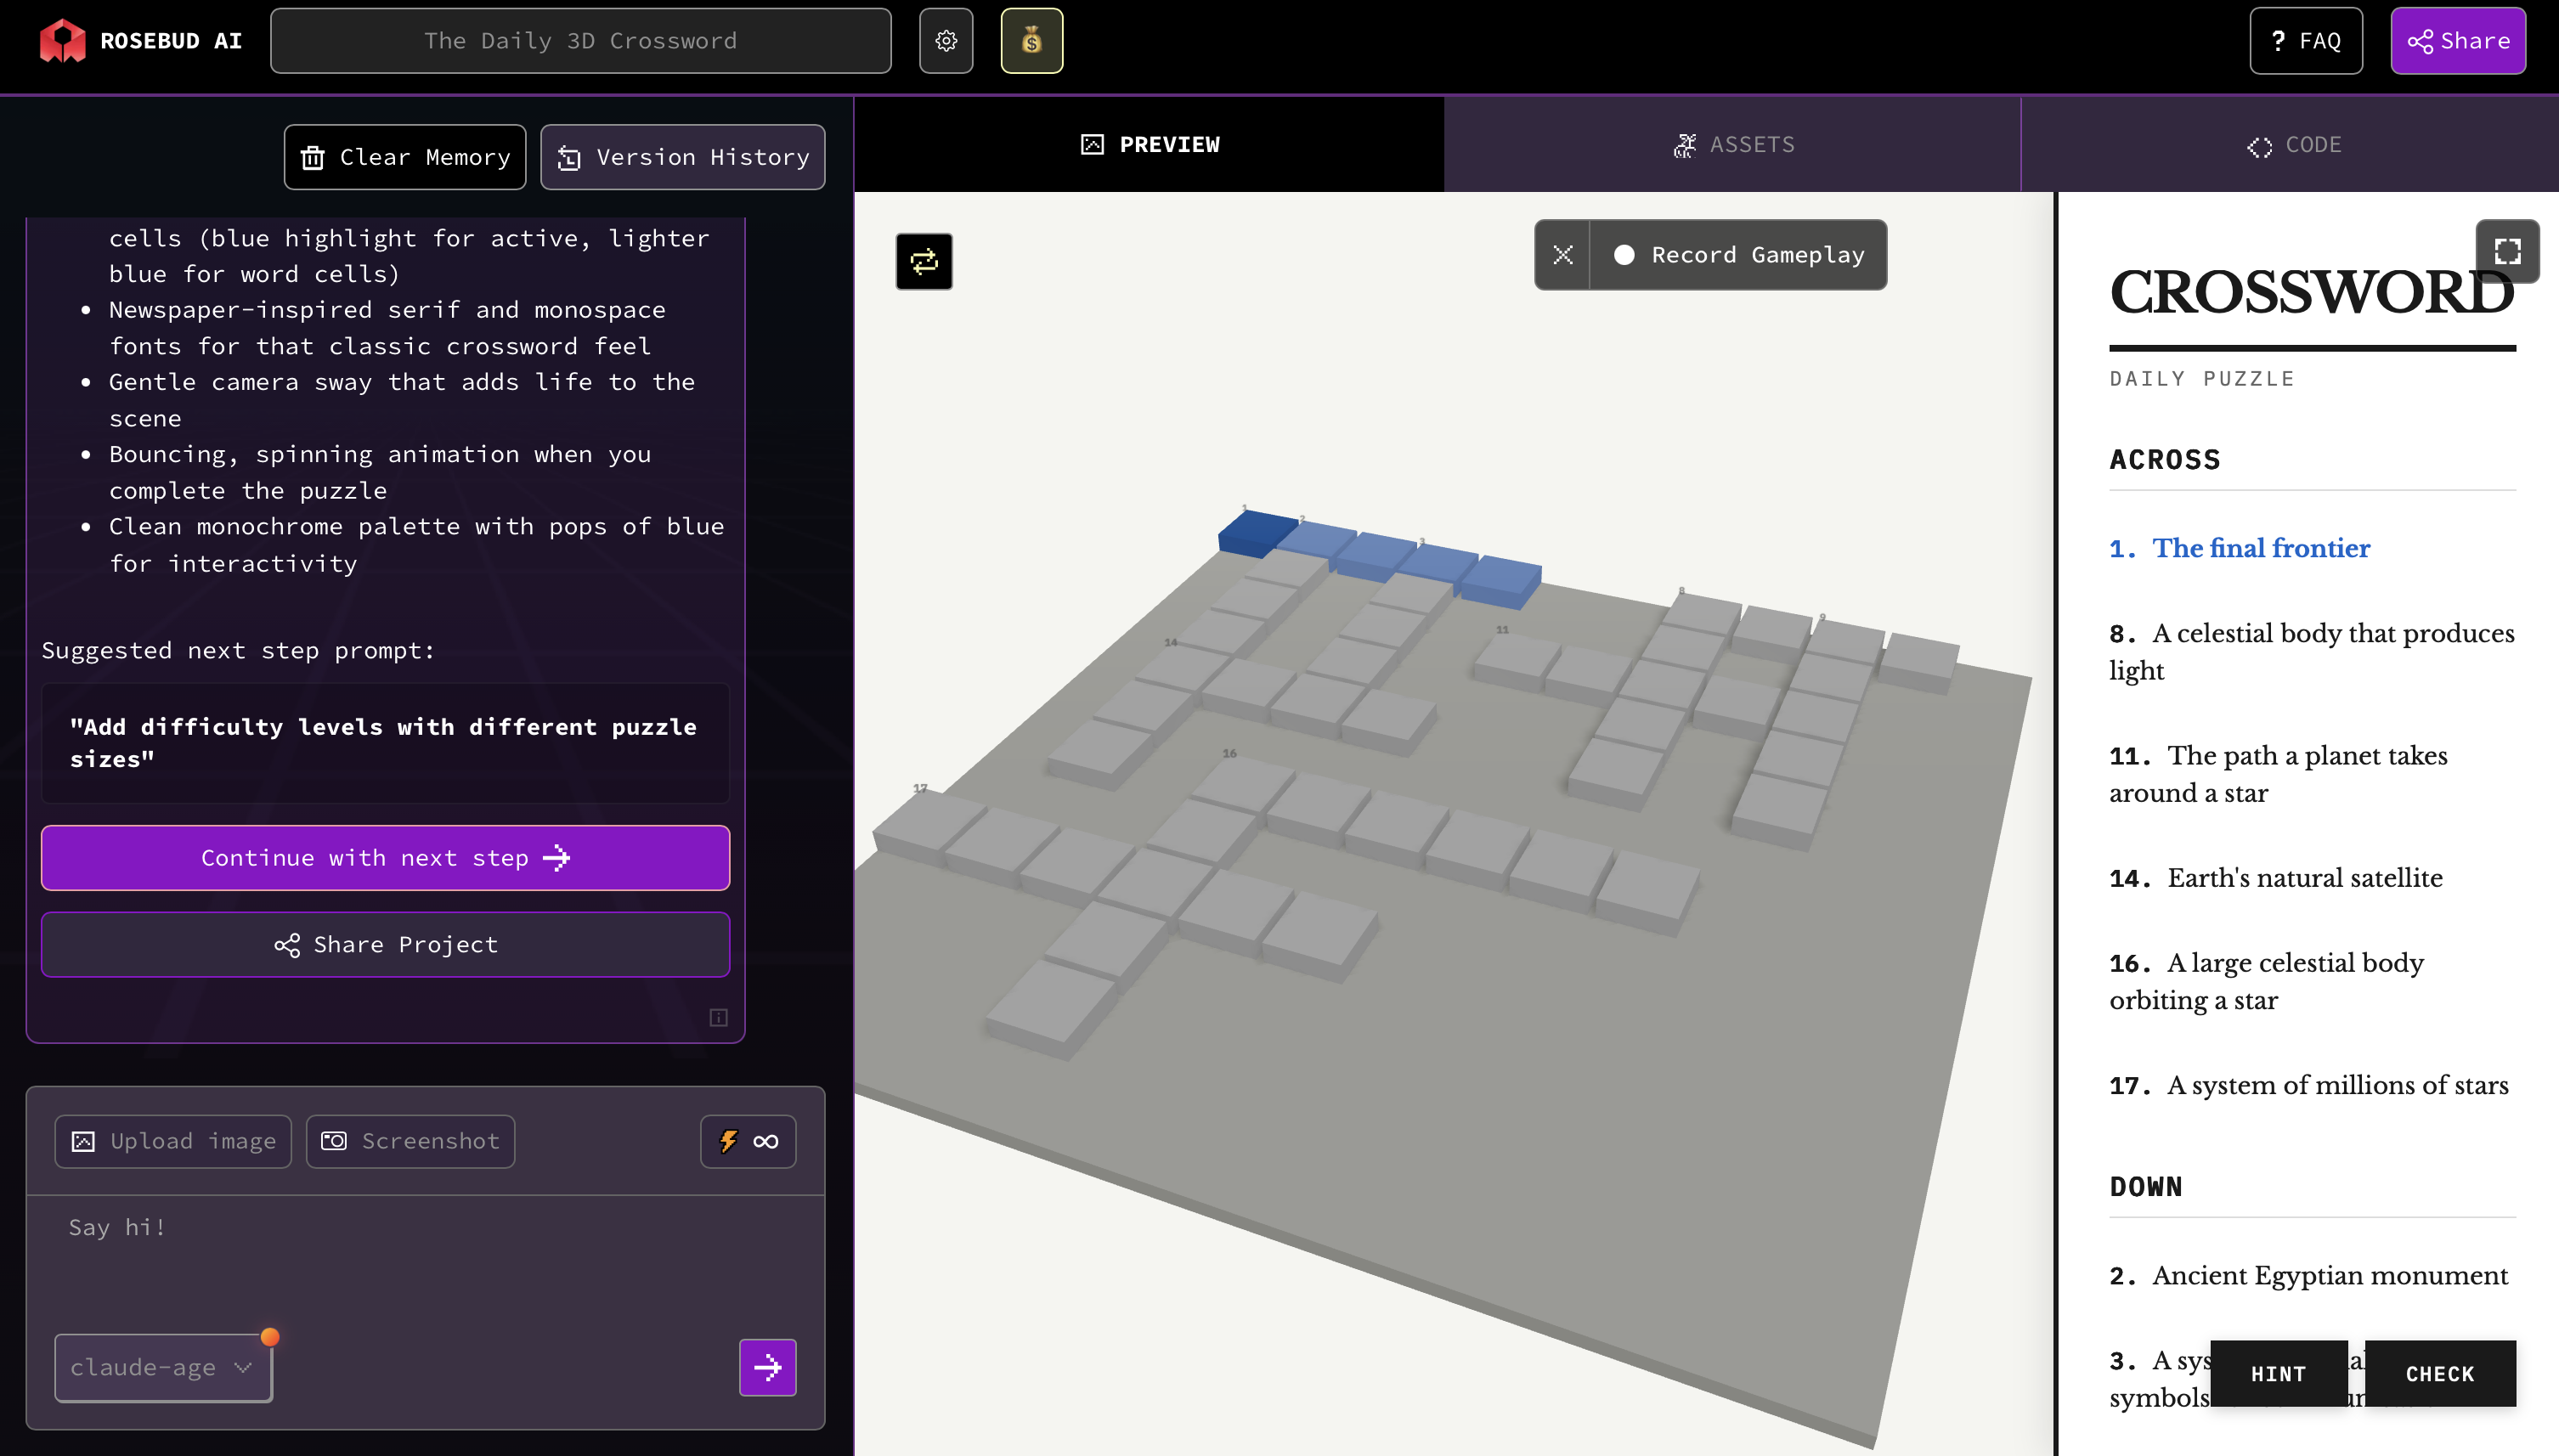
Task: Switch to the Assets tab
Action: (1733, 145)
